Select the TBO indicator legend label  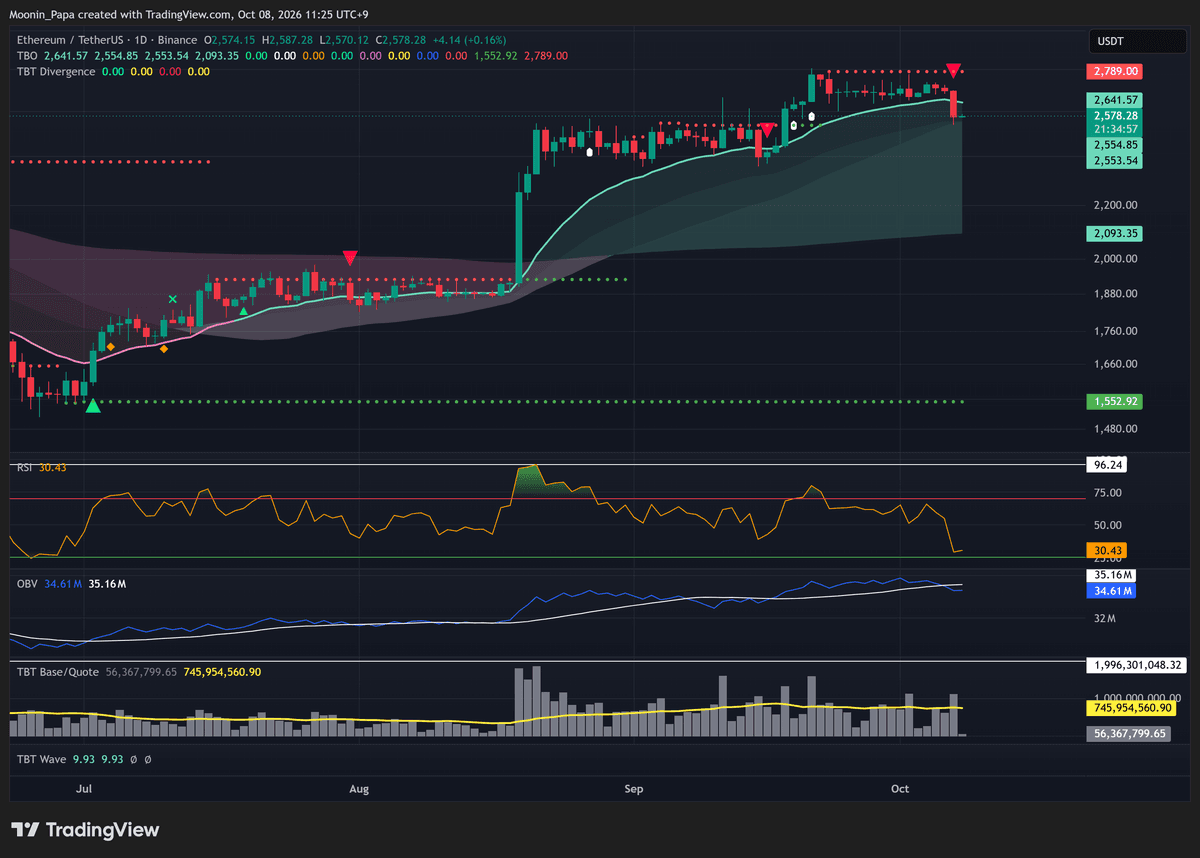pos(26,56)
